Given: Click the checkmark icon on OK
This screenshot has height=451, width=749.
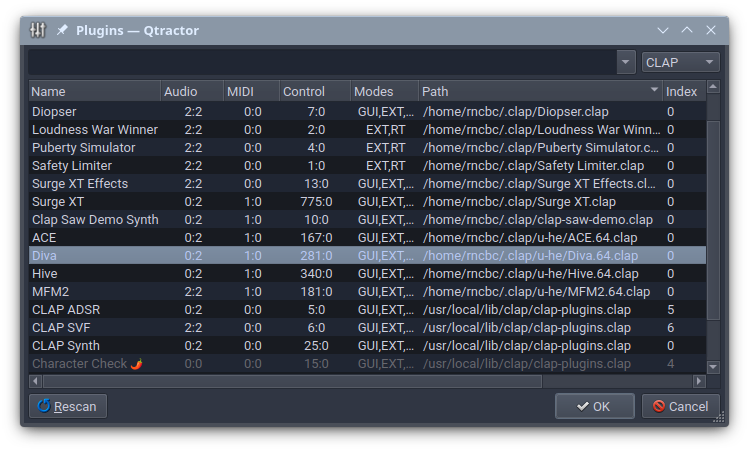Looking at the screenshot, I should coord(582,407).
